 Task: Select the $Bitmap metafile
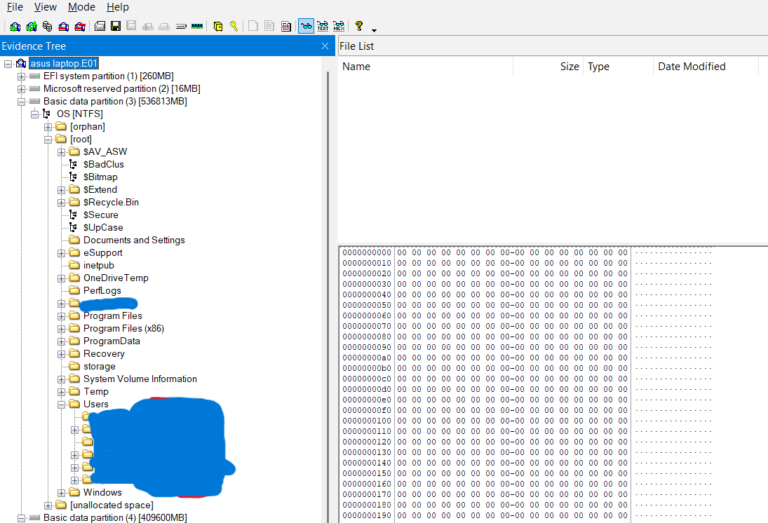click(100, 177)
